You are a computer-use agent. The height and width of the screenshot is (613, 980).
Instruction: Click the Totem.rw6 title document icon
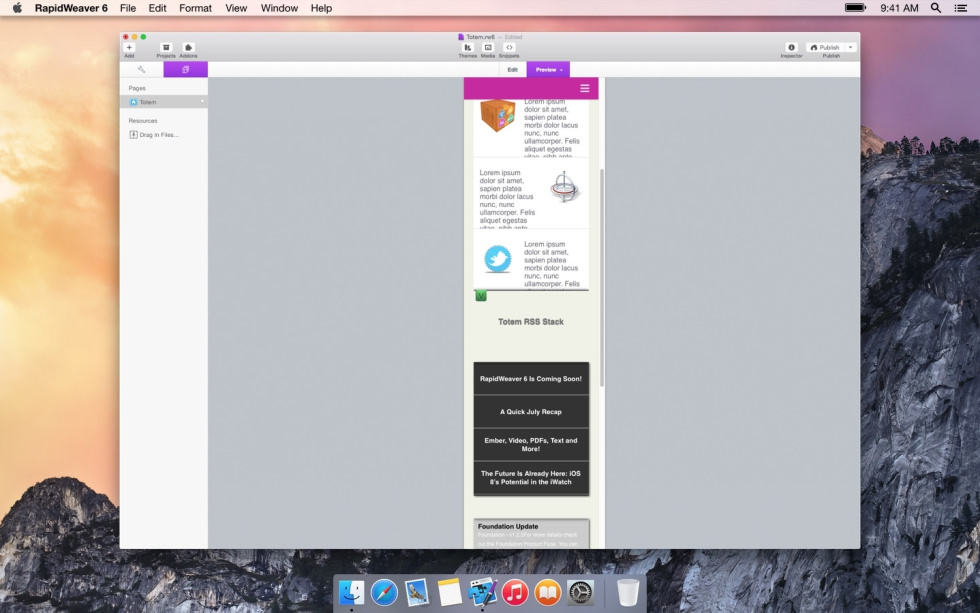[461, 37]
